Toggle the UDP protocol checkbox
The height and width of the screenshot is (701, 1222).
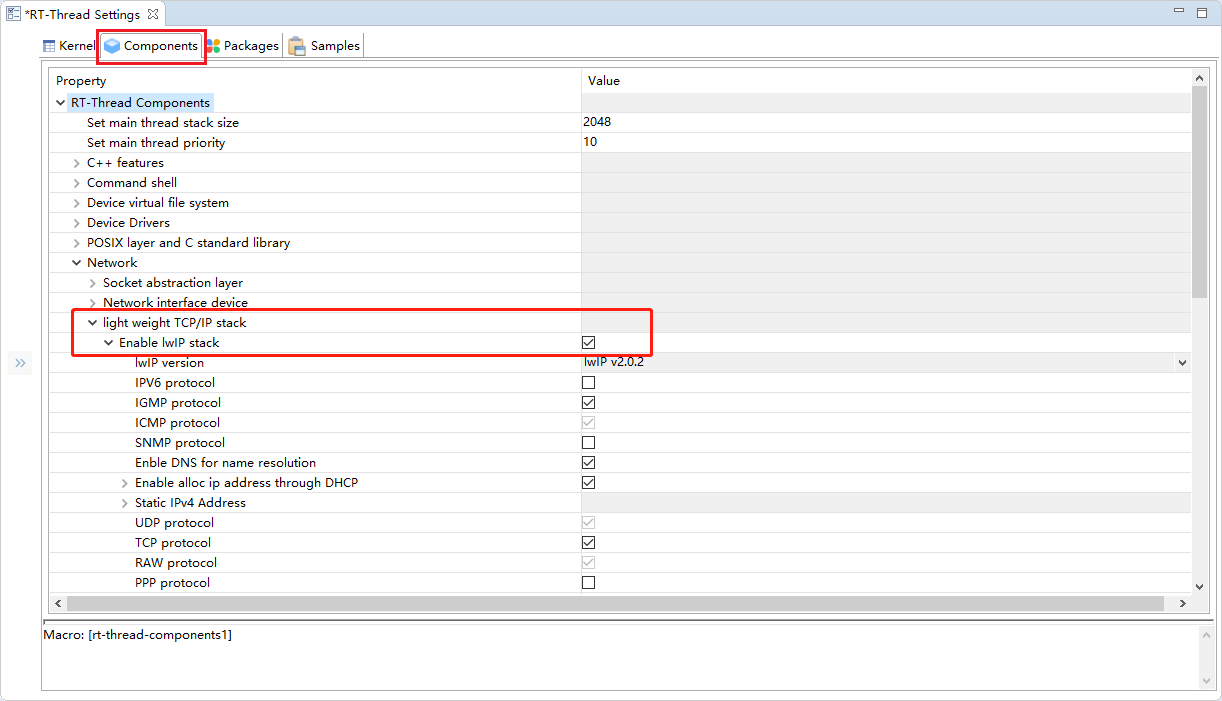[588, 523]
